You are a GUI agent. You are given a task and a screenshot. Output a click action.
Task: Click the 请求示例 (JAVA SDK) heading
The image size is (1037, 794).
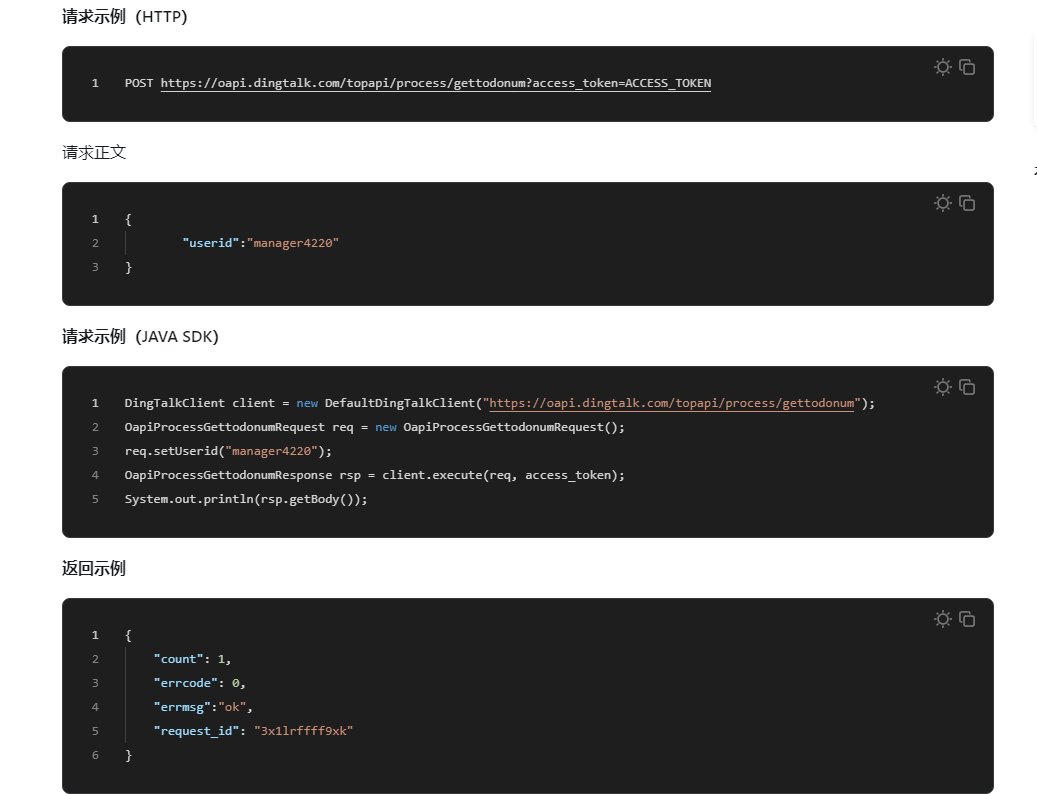click(140, 337)
